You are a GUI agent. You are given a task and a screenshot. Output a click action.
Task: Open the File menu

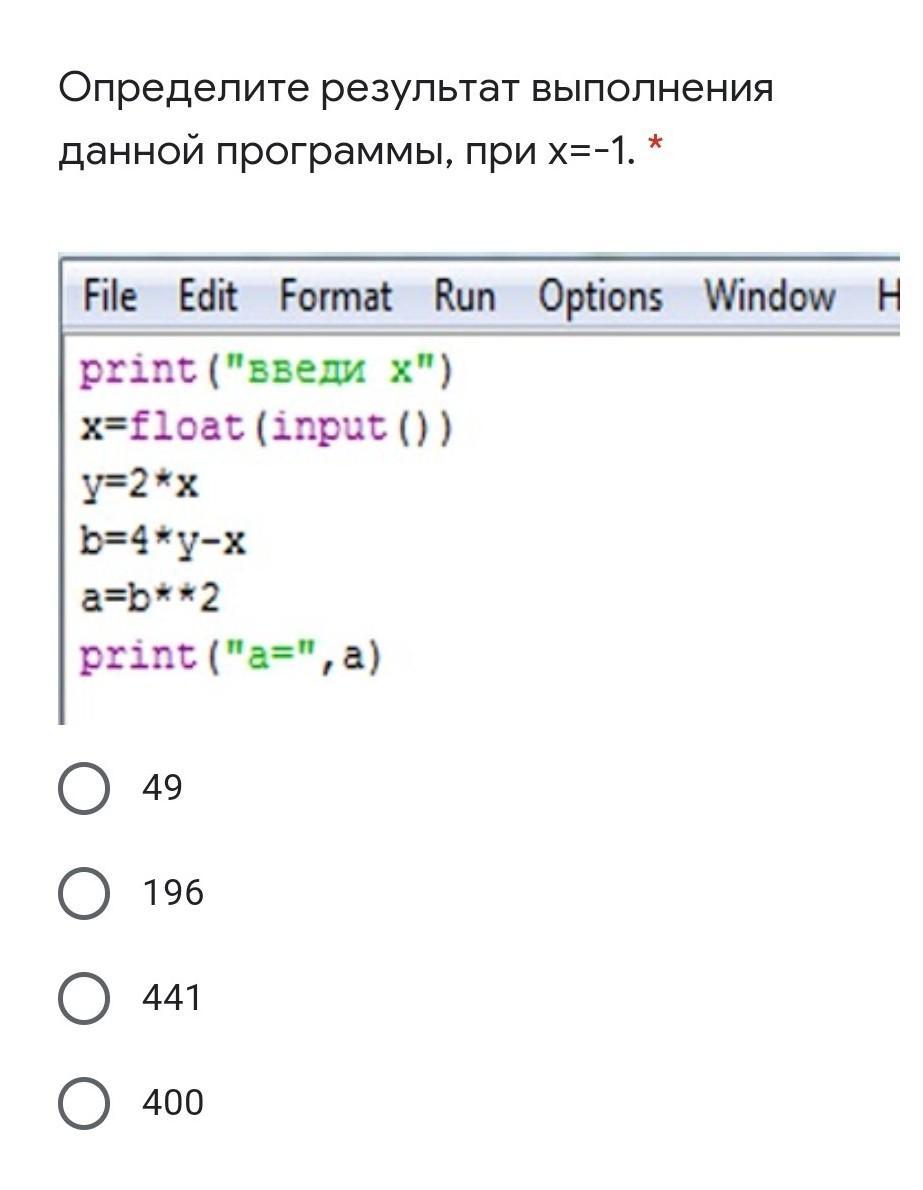(x=109, y=297)
